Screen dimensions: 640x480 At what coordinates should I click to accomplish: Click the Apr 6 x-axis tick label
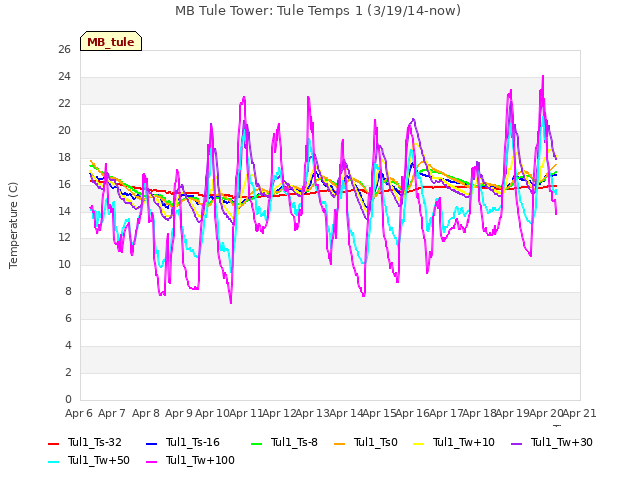click(x=79, y=413)
